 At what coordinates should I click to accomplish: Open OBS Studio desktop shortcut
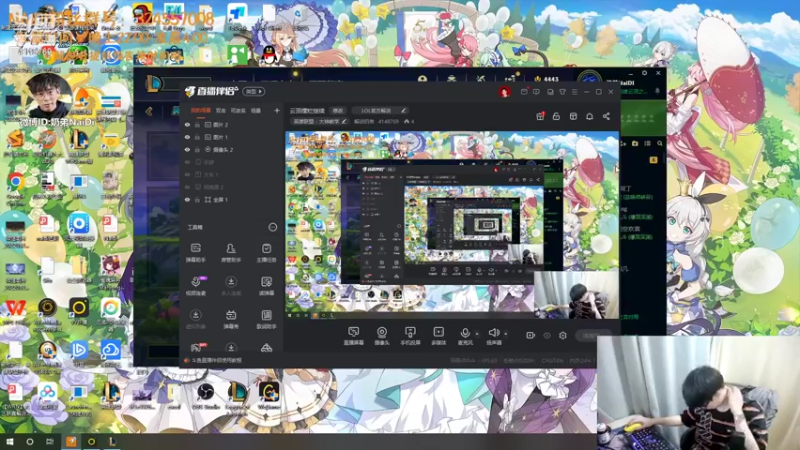(x=206, y=396)
